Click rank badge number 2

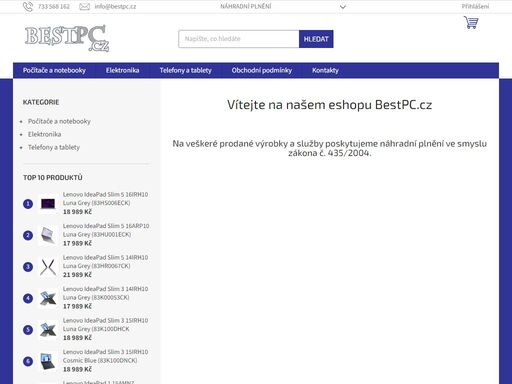click(x=28, y=235)
